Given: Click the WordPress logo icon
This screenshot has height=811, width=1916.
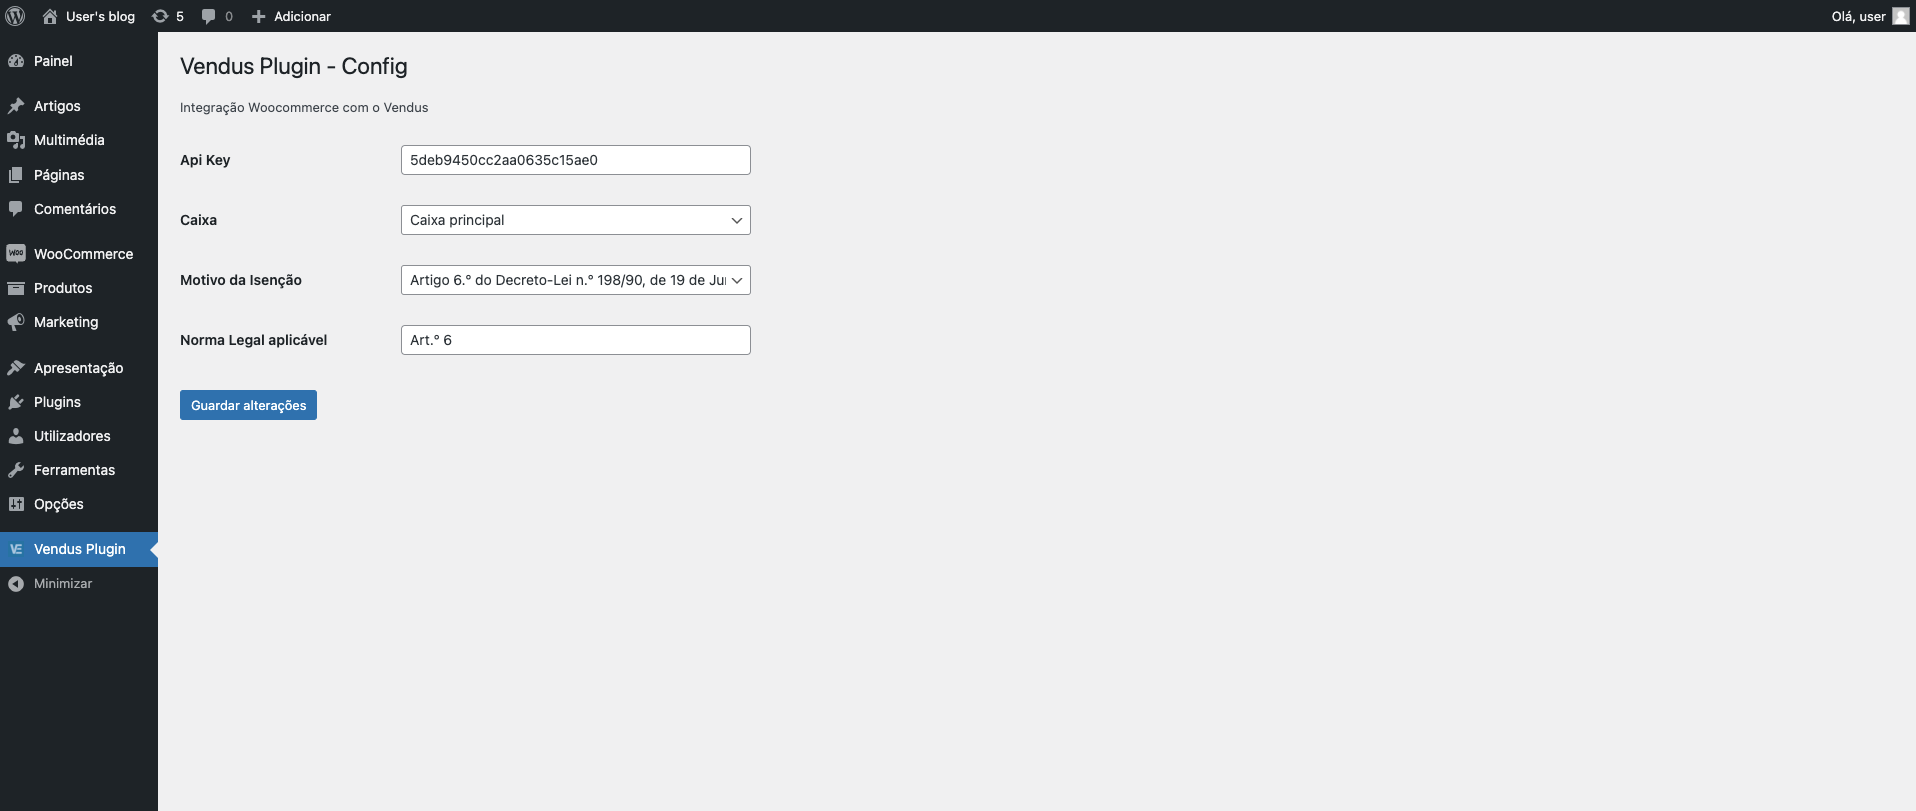Looking at the screenshot, I should [15, 16].
